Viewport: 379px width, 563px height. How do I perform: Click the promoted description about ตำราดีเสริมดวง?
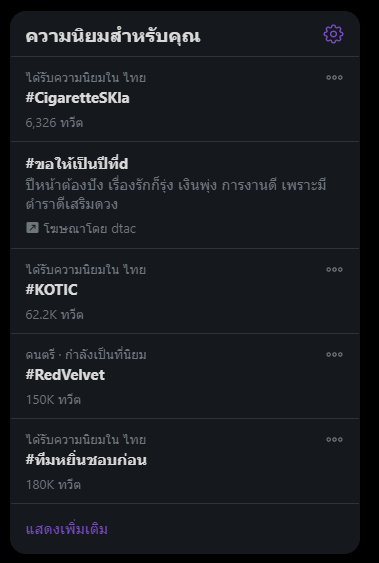pos(176,195)
